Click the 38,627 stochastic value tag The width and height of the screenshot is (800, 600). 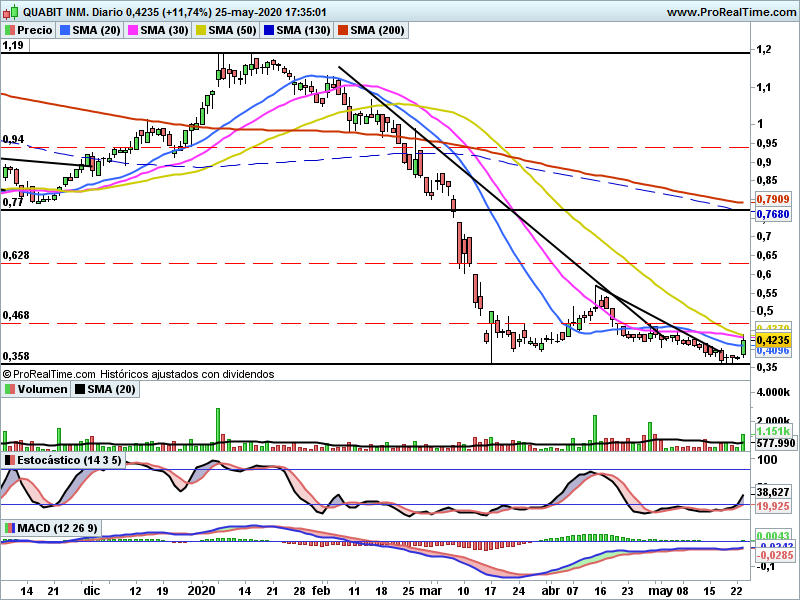(x=772, y=492)
